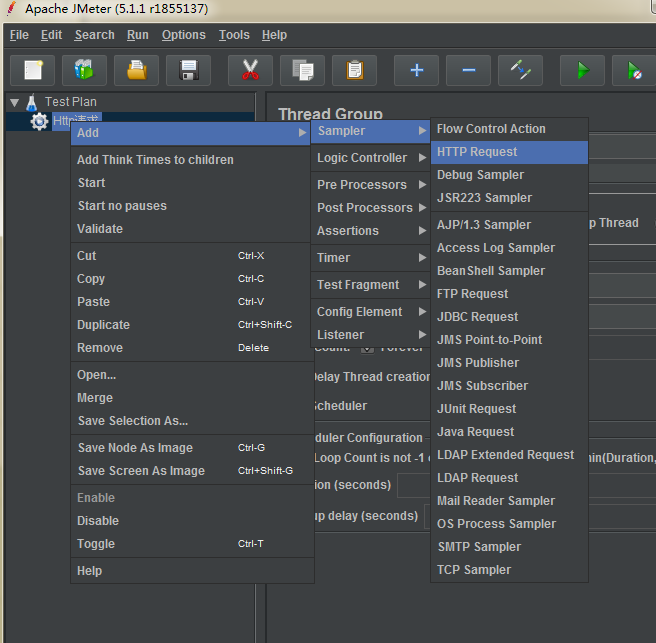The image size is (656, 643).
Task: Click Toggle in context menu
Action: coord(190,544)
